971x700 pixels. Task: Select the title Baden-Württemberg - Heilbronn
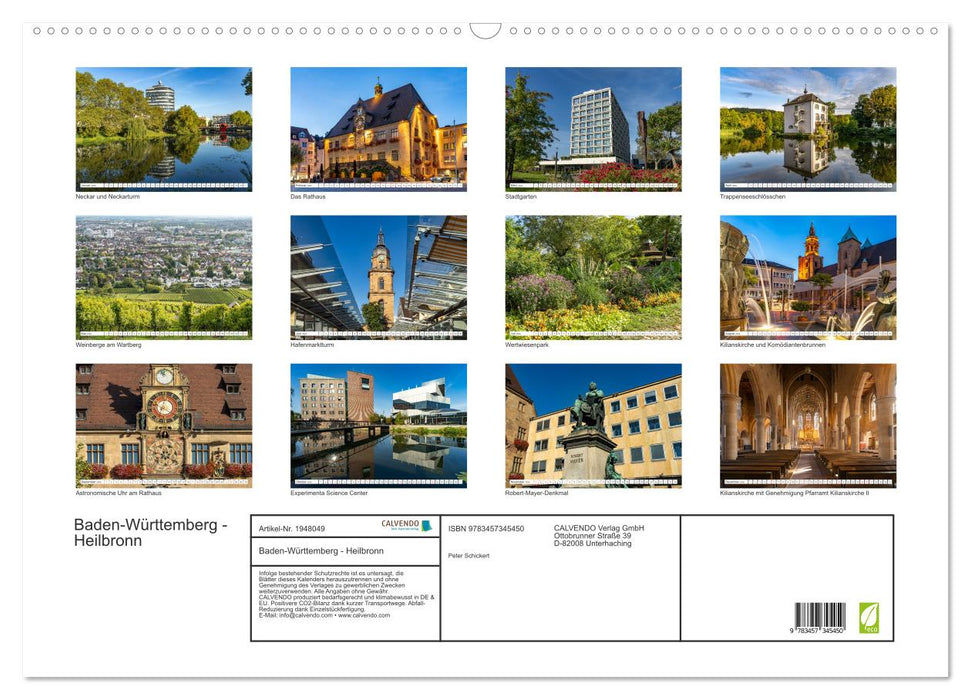(x=150, y=532)
